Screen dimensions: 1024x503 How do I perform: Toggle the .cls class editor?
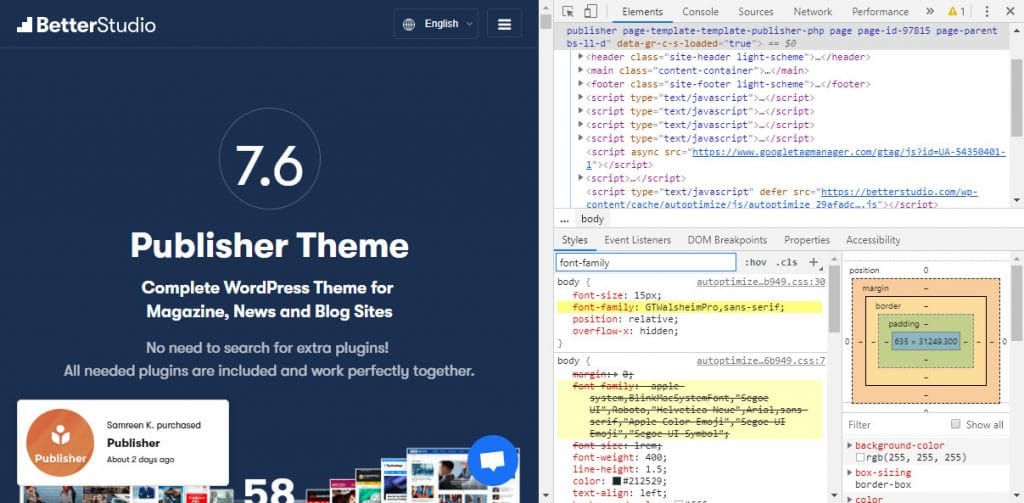[x=787, y=262]
